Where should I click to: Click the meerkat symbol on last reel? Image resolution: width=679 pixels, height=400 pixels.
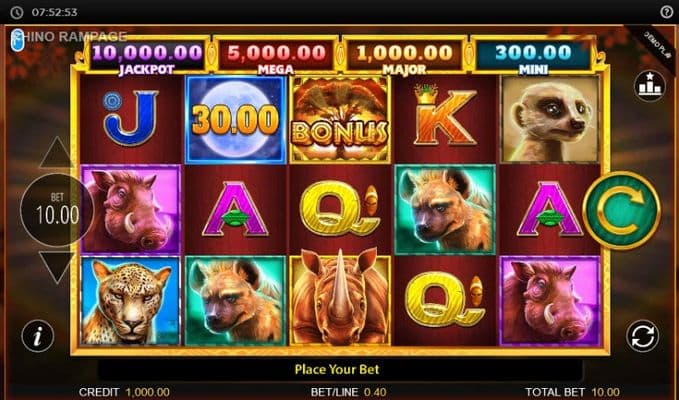tap(550, 119)
